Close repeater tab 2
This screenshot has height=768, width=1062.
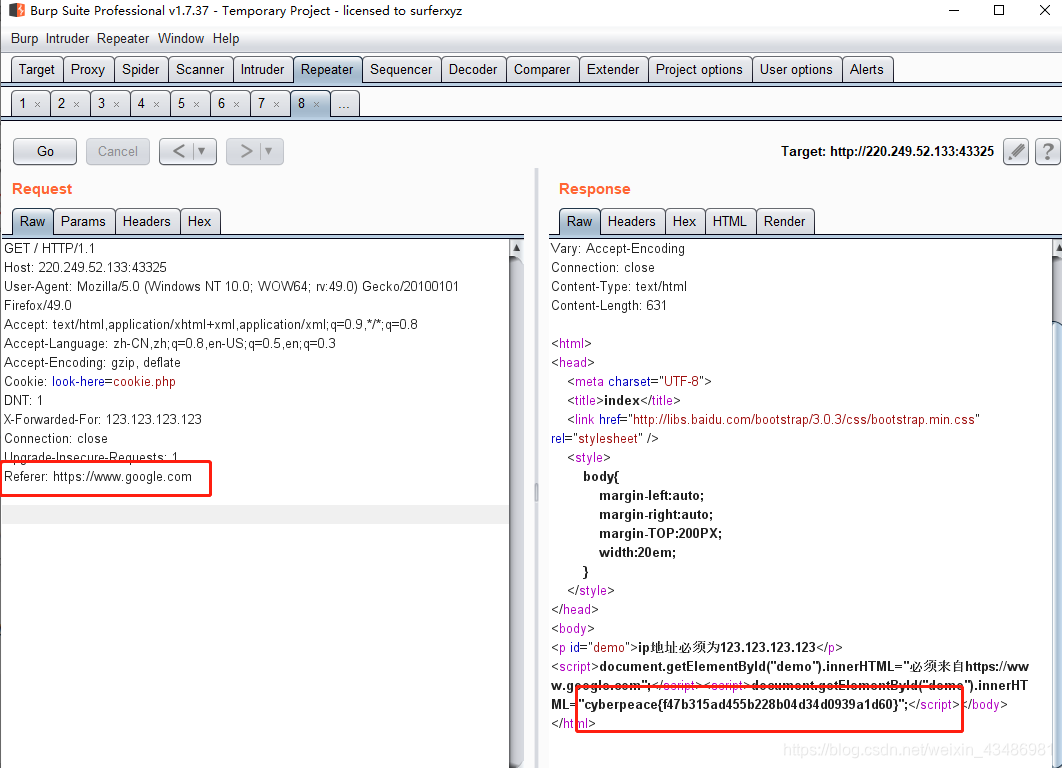(77, 104)
